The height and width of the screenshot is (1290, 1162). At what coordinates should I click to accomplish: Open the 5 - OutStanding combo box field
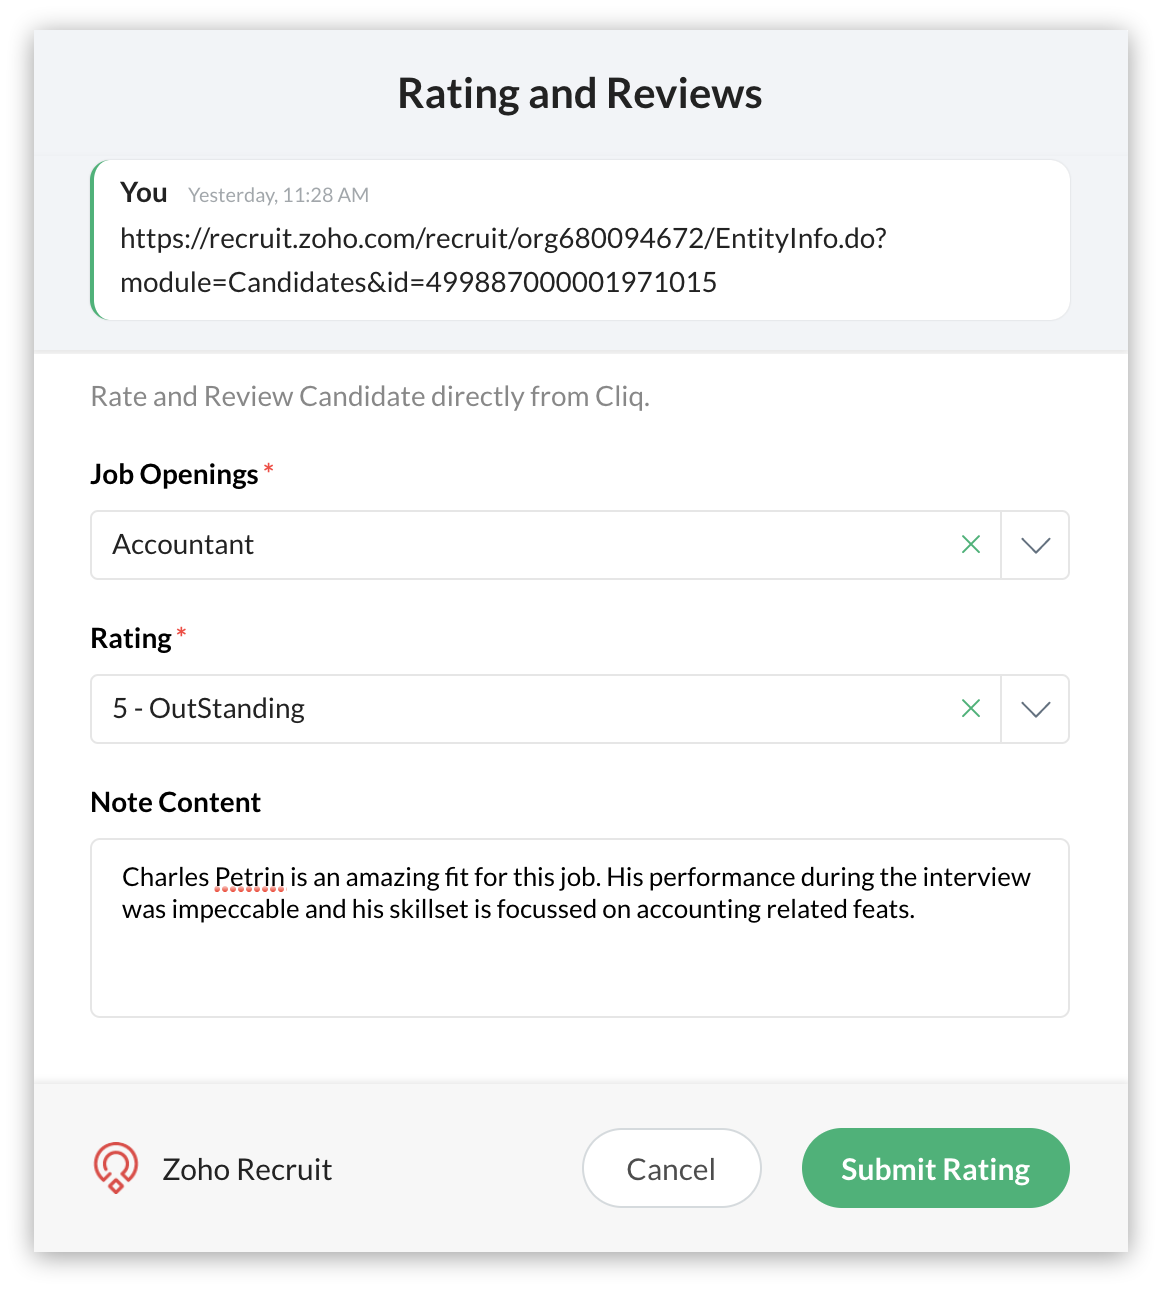pos(545,709)
